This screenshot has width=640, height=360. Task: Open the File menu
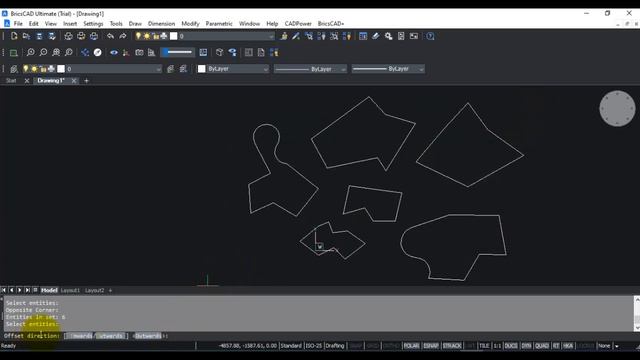(18, 24)
